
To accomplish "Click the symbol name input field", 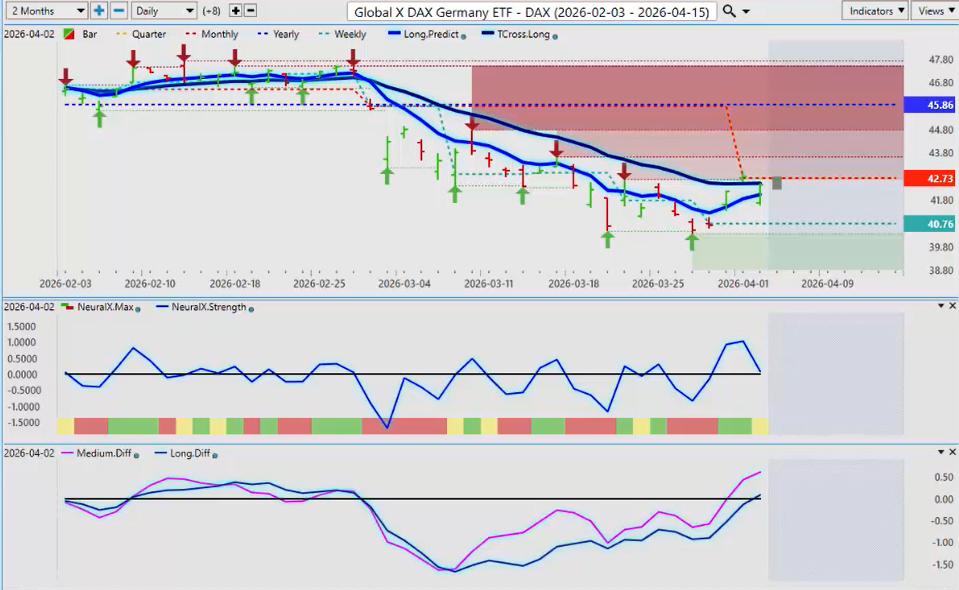I will 532,11.
